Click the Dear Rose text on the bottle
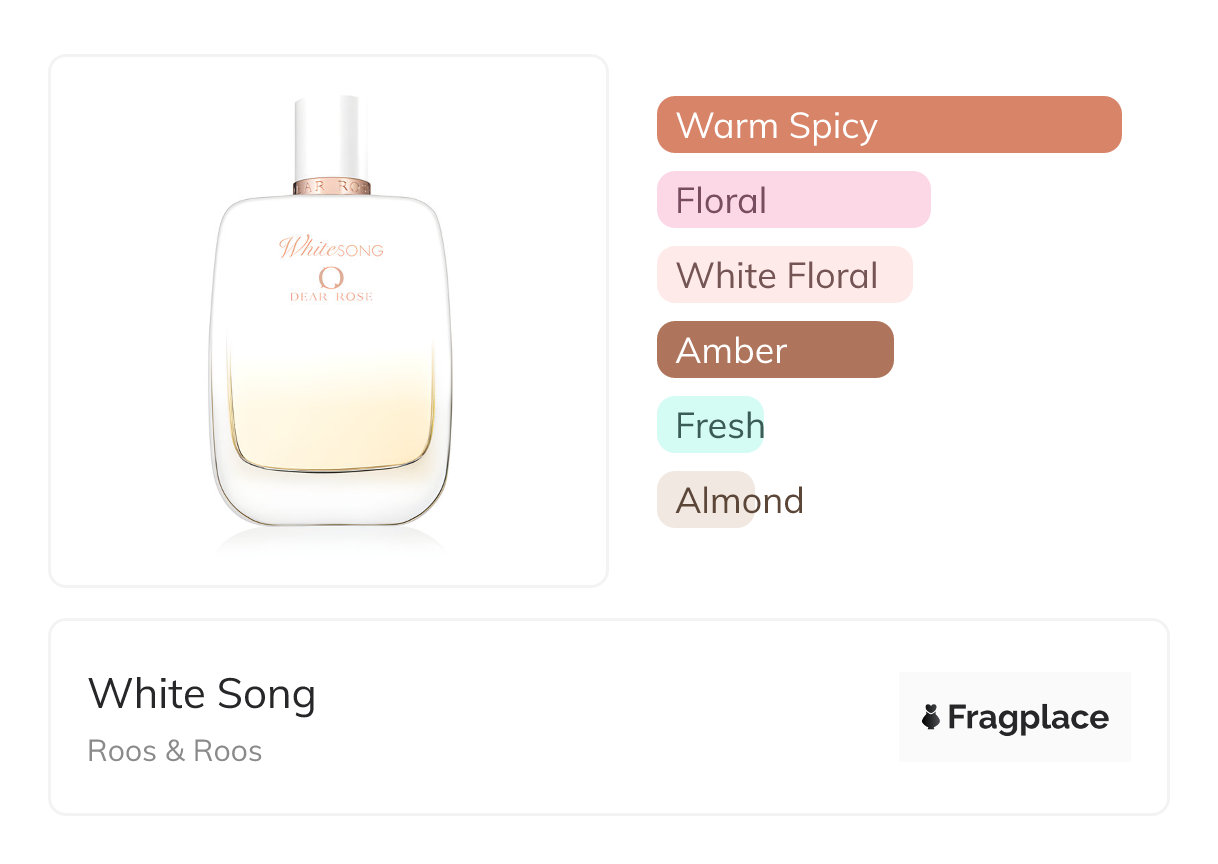This screenshot has width=1218, height=864. (331, 297)
